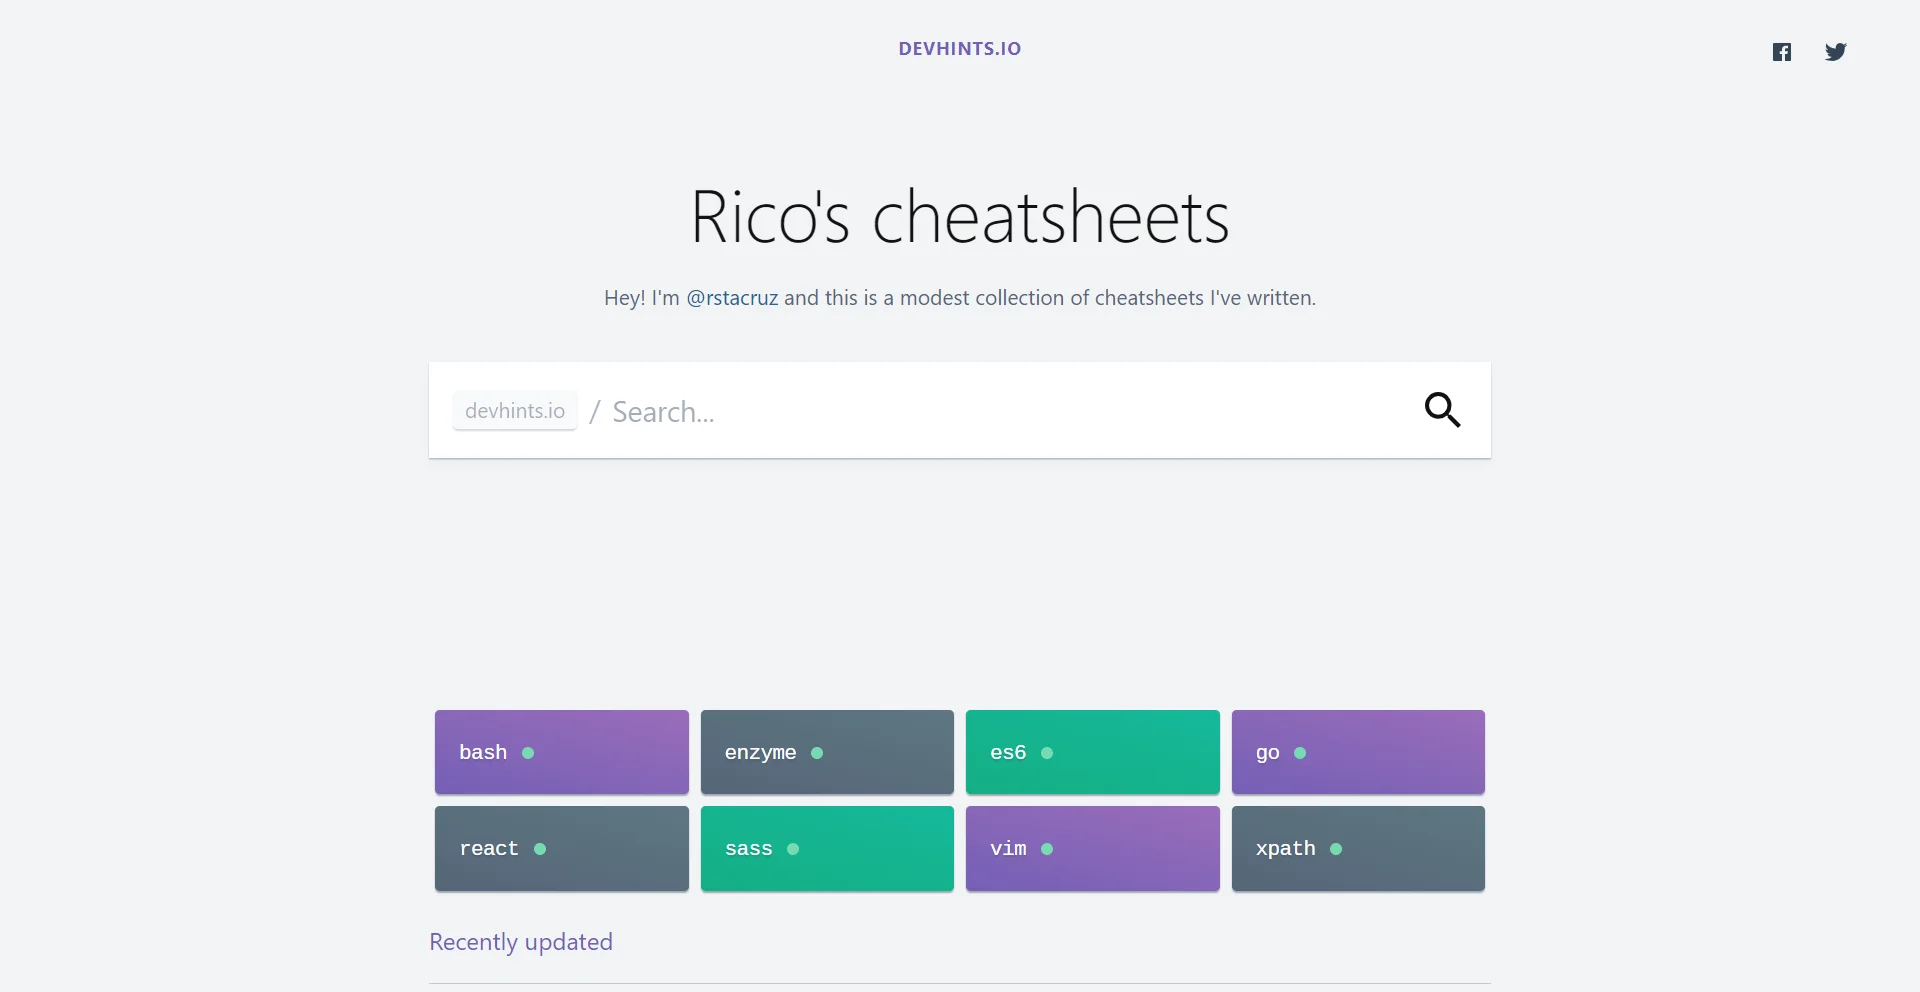The image size is (1920, 992).
Task: Click the devhints.io prefix badge
Action: [x=515, y=411]
